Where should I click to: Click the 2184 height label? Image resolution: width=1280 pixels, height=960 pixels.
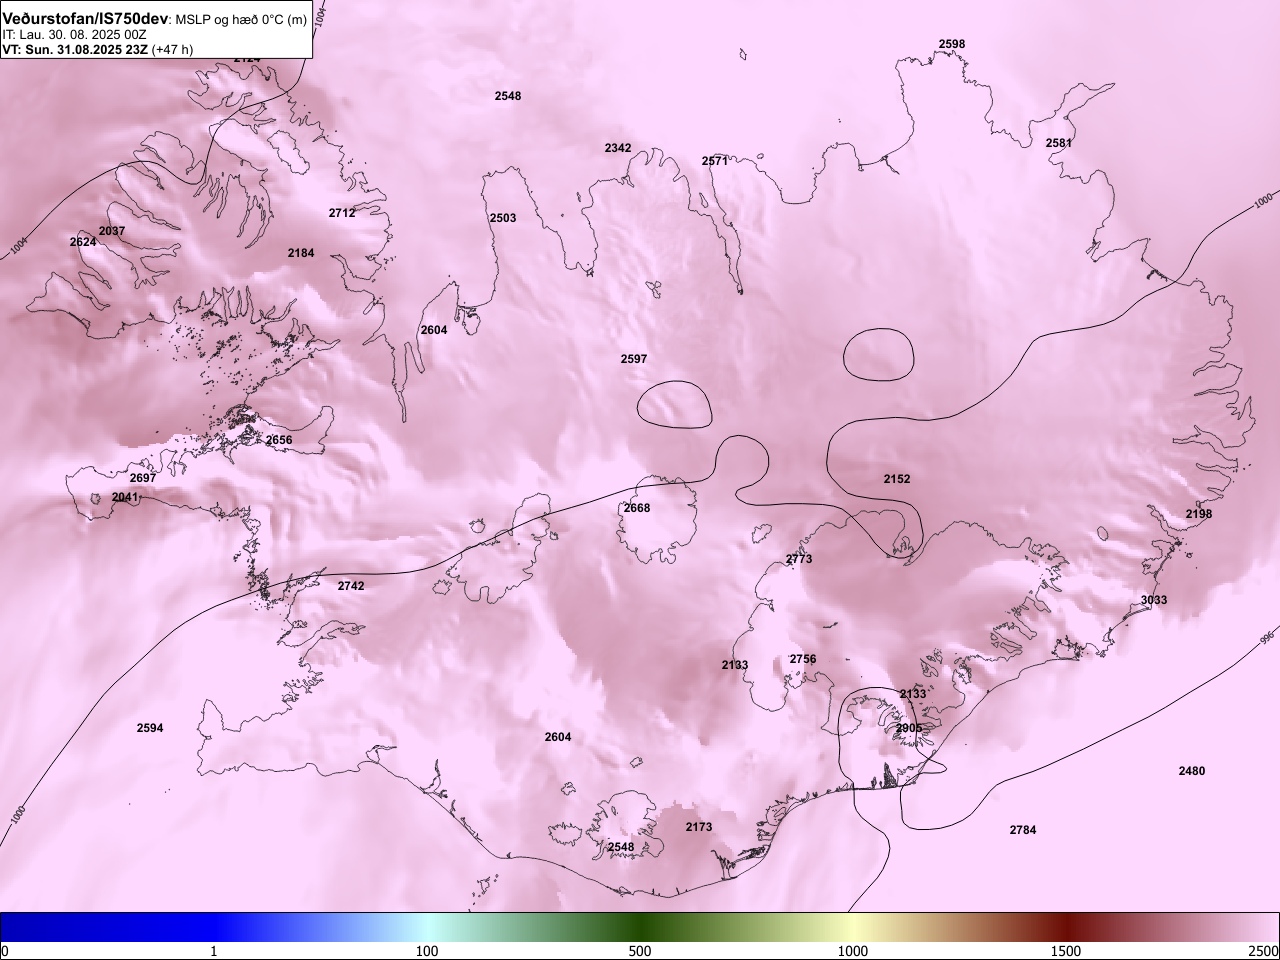pyautogui.click(x=301, y=253)
